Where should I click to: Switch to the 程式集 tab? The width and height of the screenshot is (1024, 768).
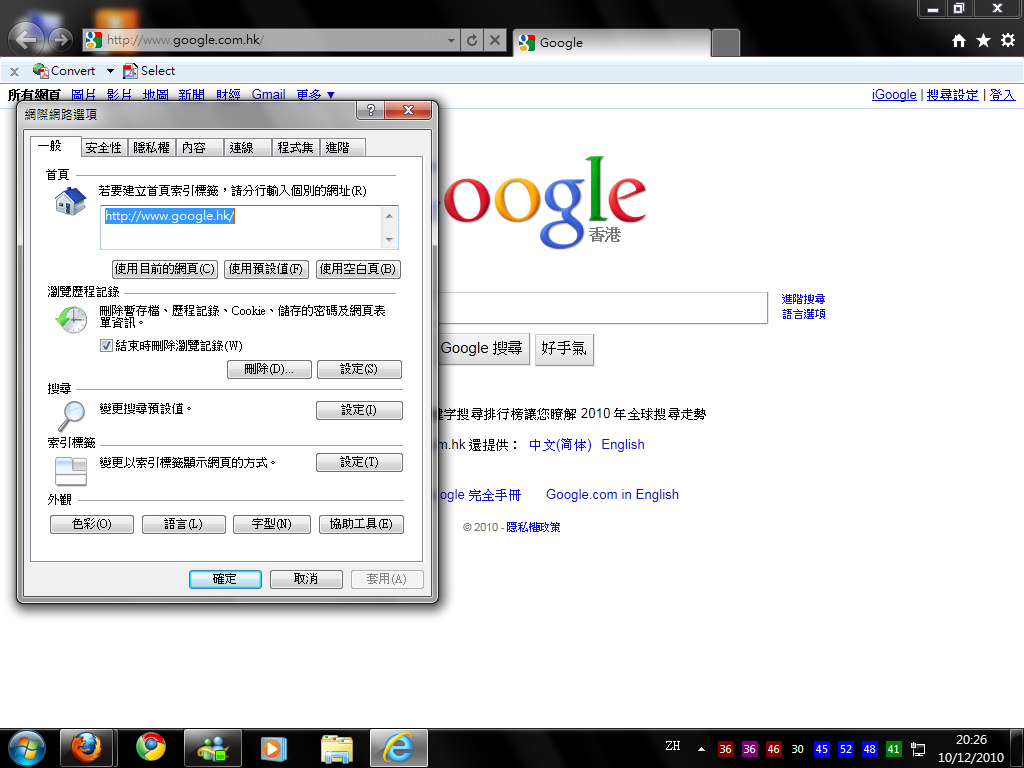pyautogui.click(x=295, y=148)
